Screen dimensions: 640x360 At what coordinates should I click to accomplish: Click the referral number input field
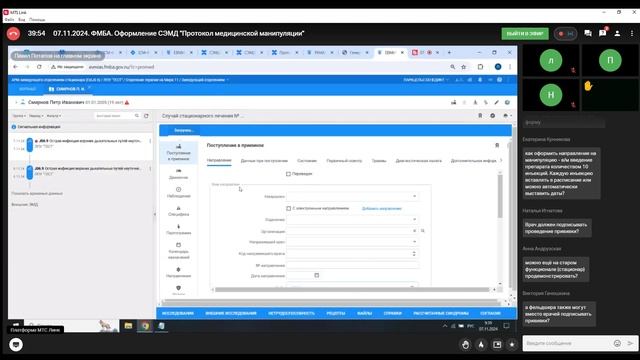point(352,265)
